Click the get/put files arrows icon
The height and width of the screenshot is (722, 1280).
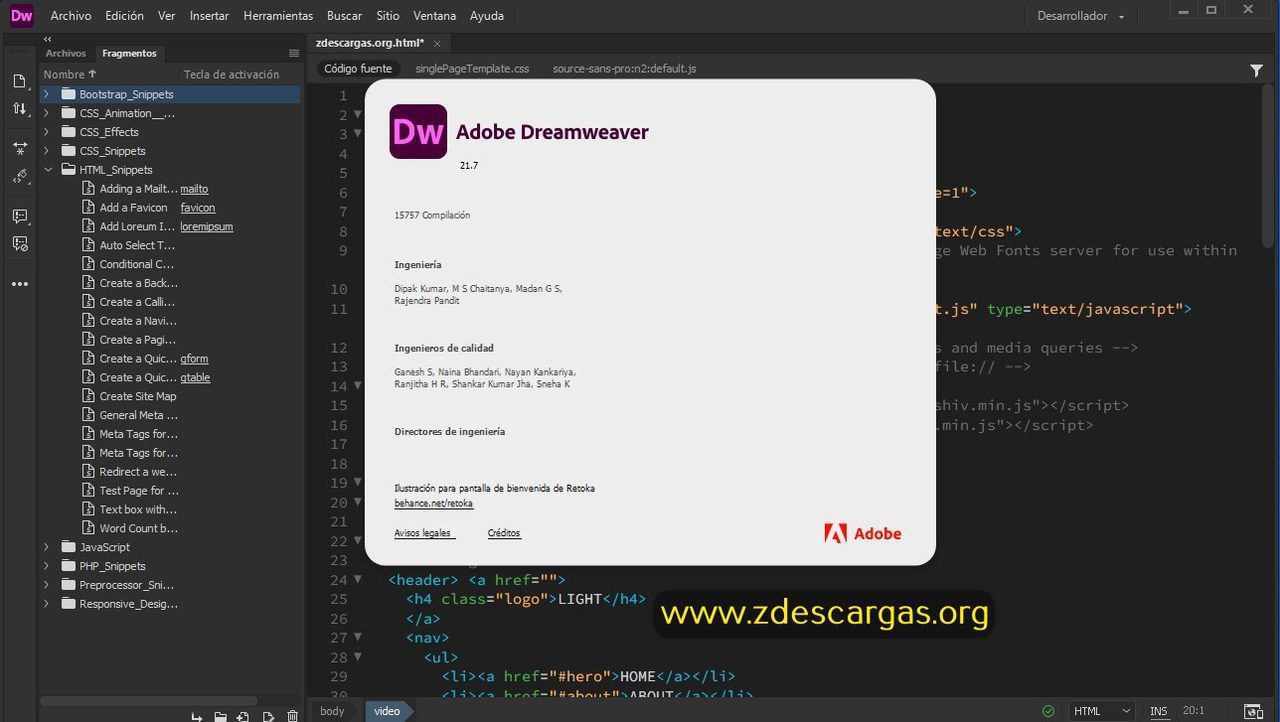[19, 108]
